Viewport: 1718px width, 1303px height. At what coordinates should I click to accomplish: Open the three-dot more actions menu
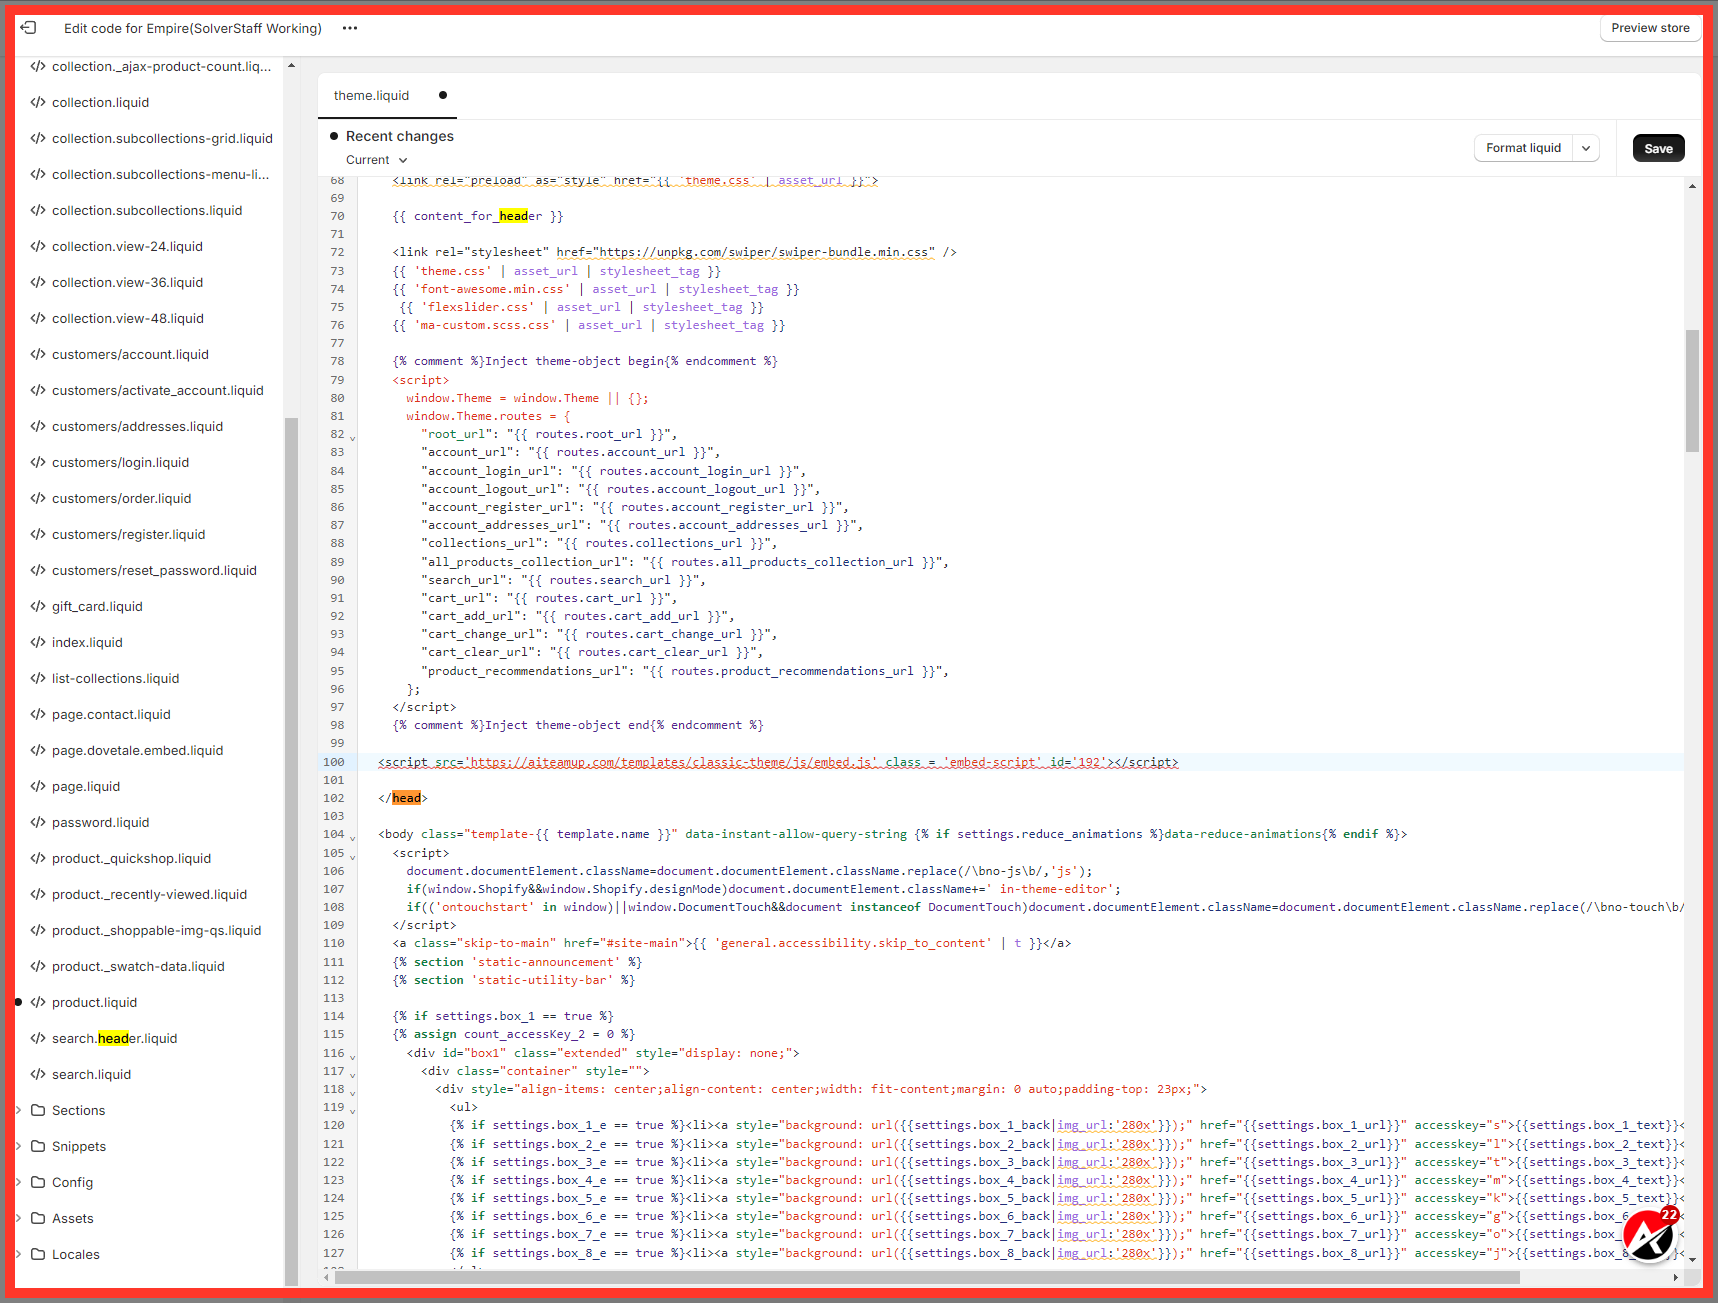tap(349, 28)
